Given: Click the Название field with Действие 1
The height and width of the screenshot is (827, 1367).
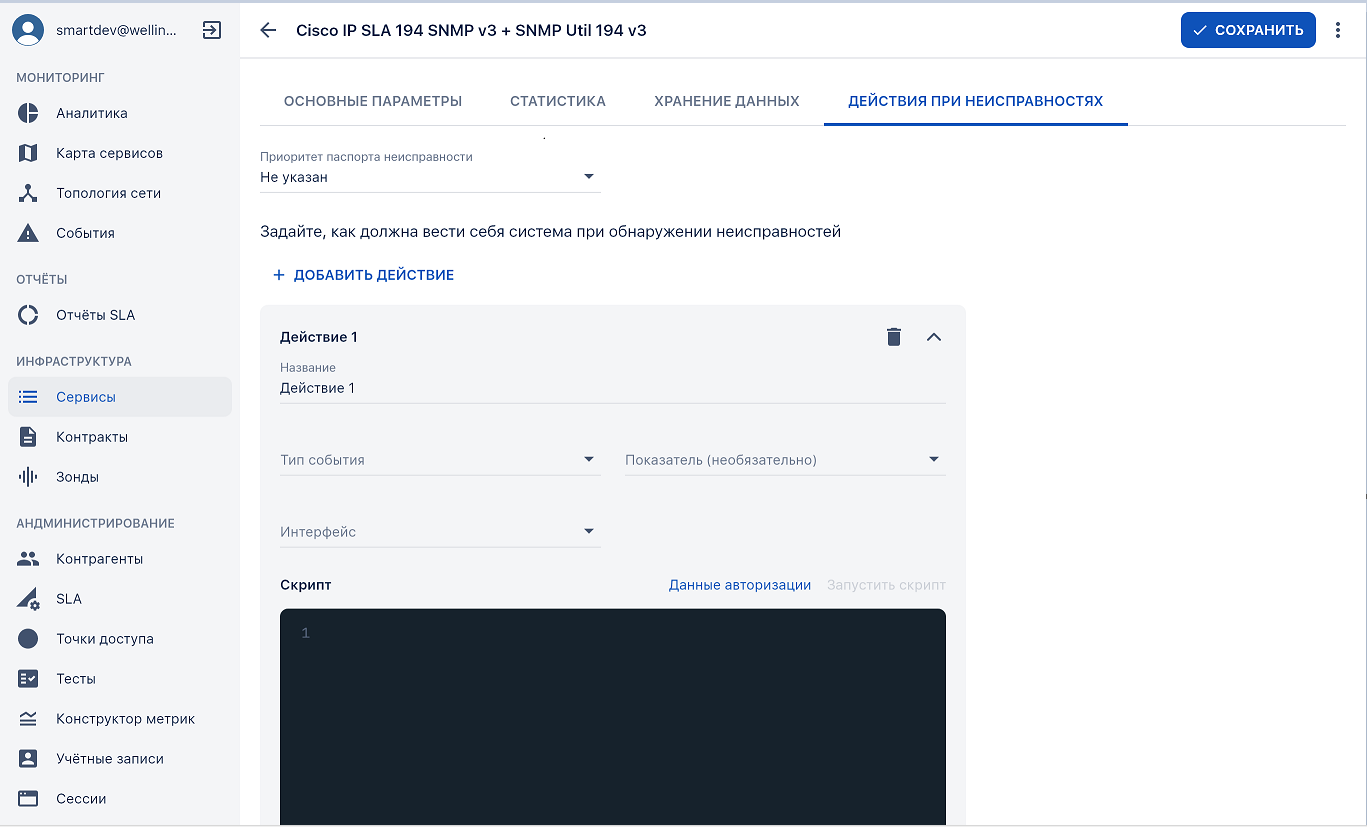Looking at the screenshot, I should tap(613, 388).
